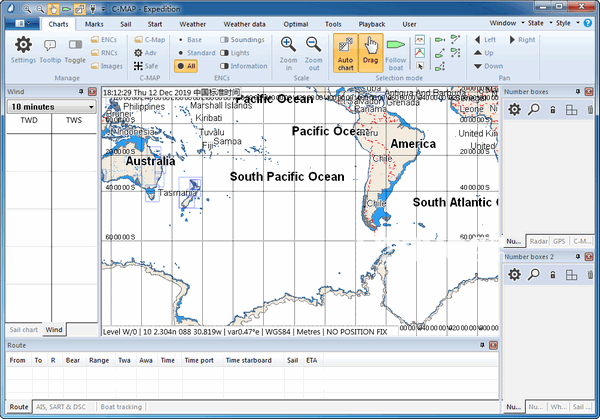600x419 pixels.
Task: Click zoom out icon in title bar toolbar
Action: tap(40, 9)
